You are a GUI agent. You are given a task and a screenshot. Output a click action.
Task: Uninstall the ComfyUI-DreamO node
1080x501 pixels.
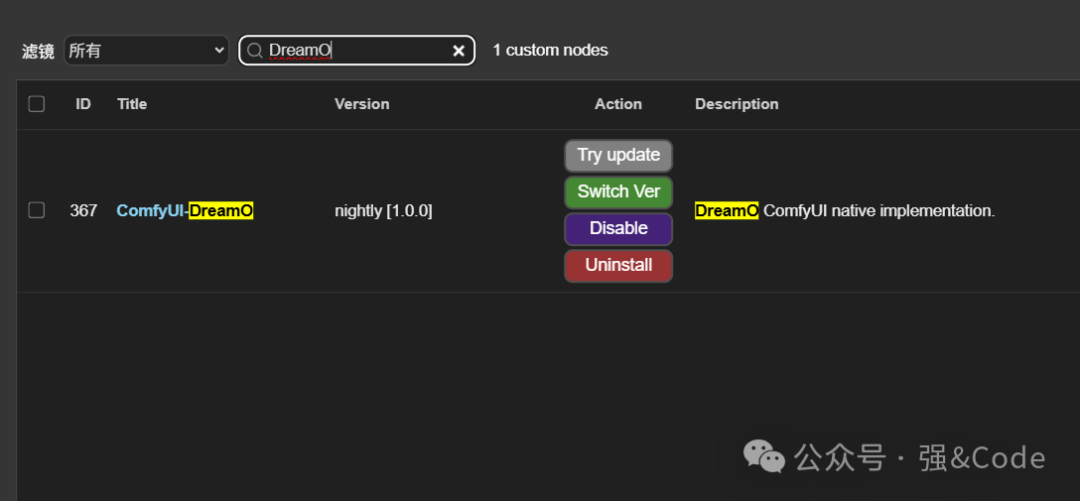pyautogui.click(x=619, y=265)
